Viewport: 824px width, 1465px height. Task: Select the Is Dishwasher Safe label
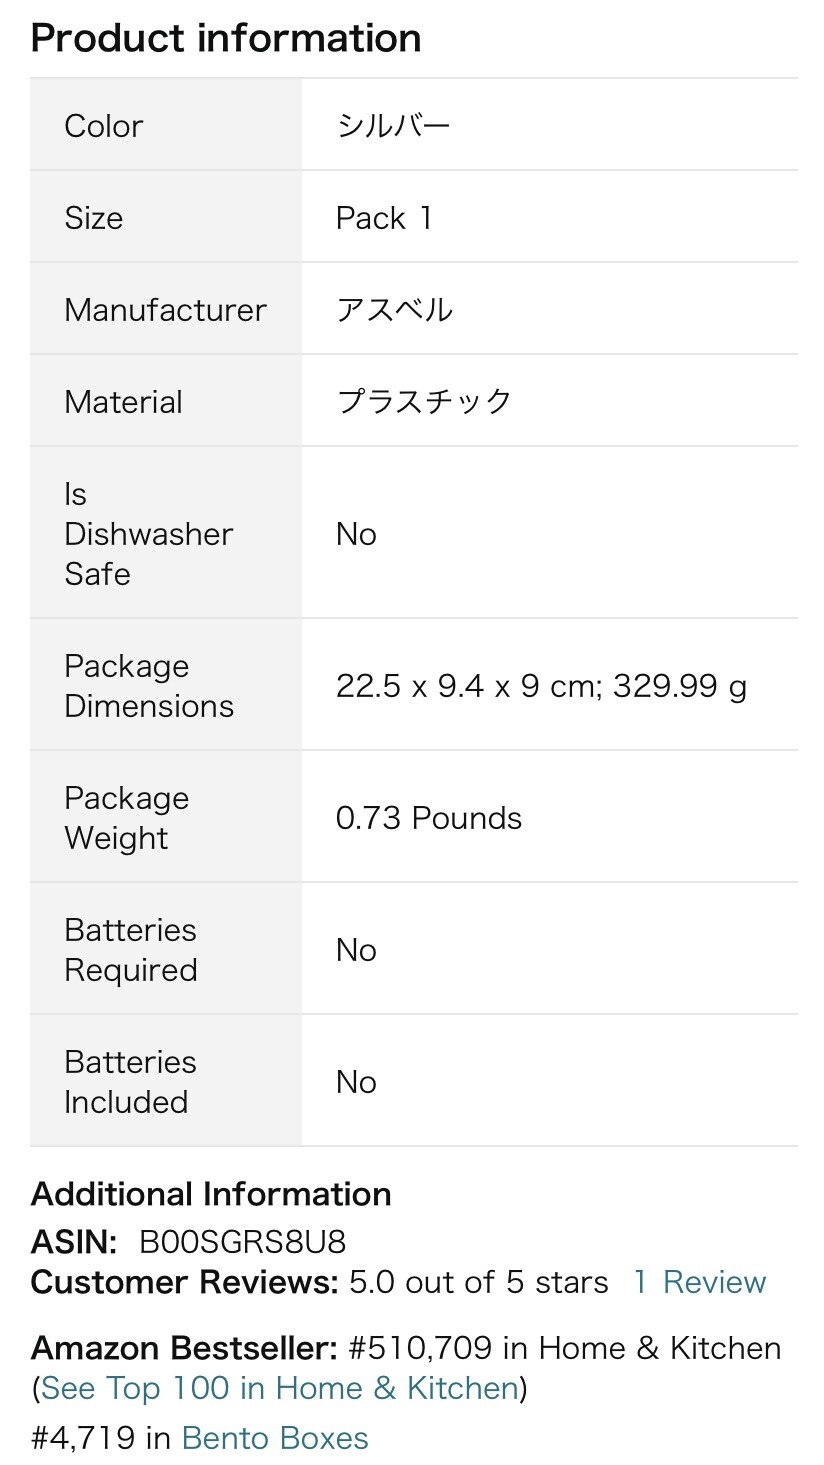pyautogui.click(x=148, y=534)
